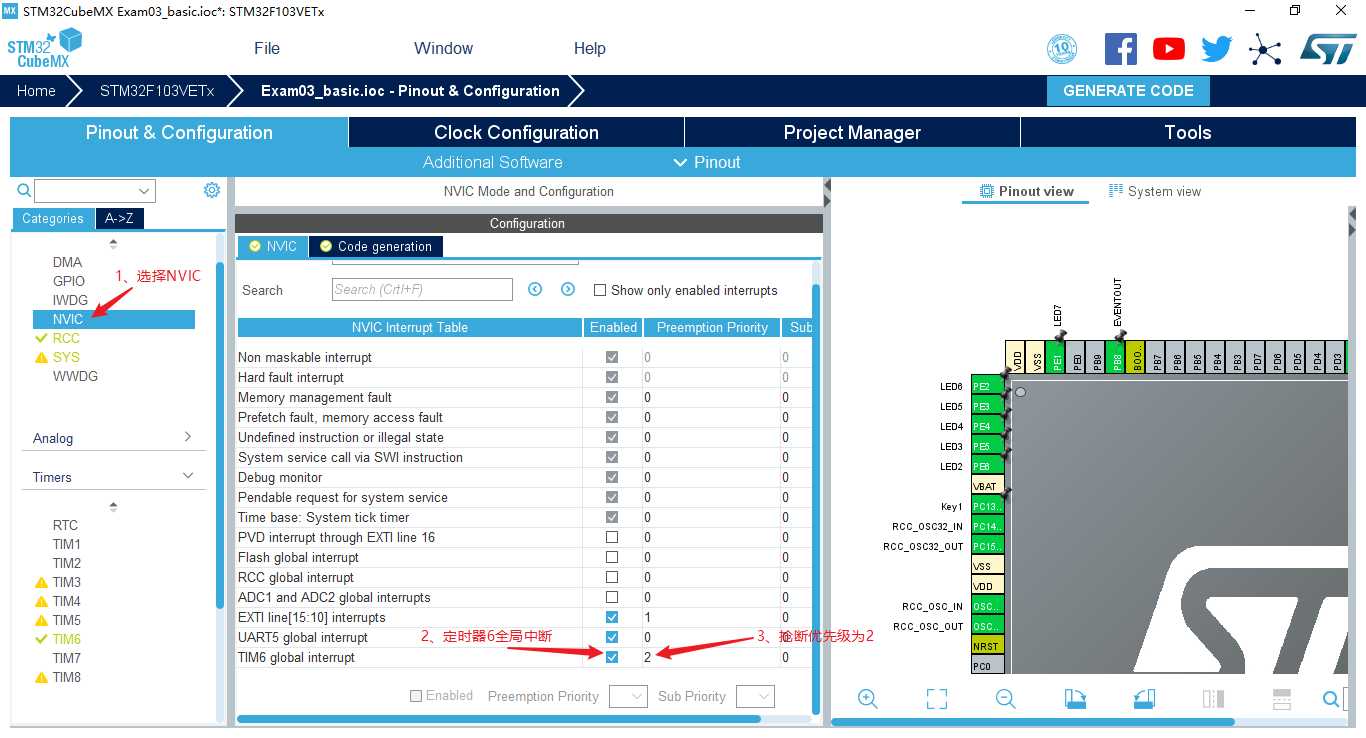1366x738 pixels.
Task: Disable the TIM6 global interrupt checkbox
Action: tap(612, 657)
